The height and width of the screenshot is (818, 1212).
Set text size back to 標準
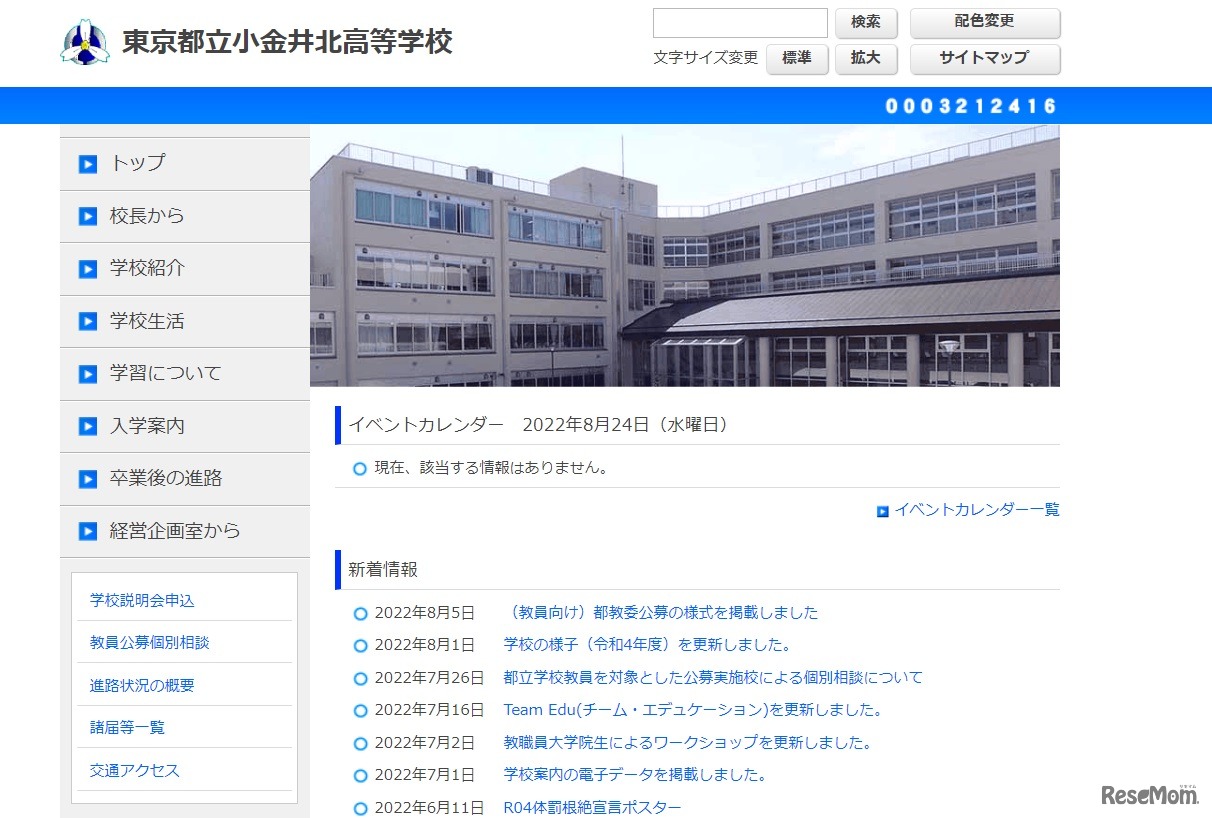coord(797,59)
